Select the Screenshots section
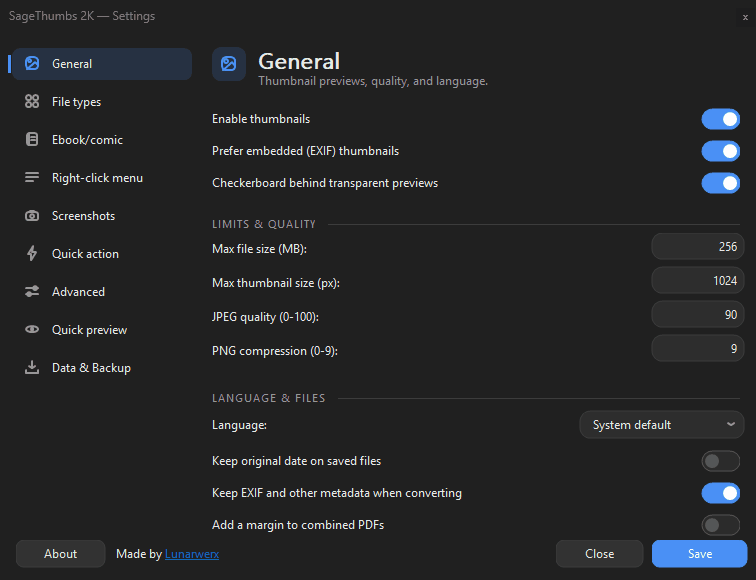The height and width of the screenshot is (580, 756). click(102, 216)
